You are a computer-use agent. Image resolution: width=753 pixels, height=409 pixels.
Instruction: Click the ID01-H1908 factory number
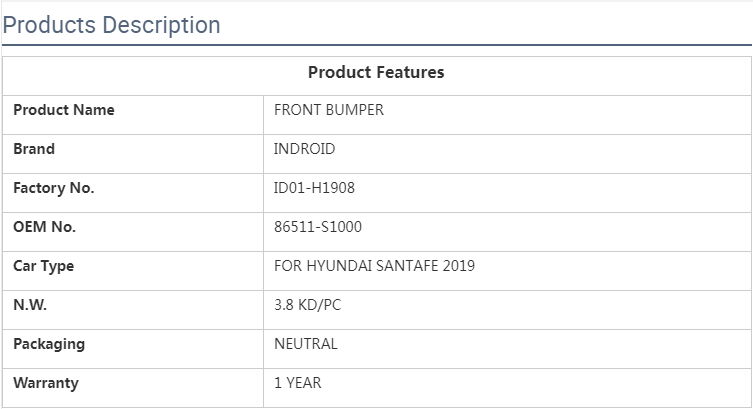pyautogui.click(x=314, y=188)
